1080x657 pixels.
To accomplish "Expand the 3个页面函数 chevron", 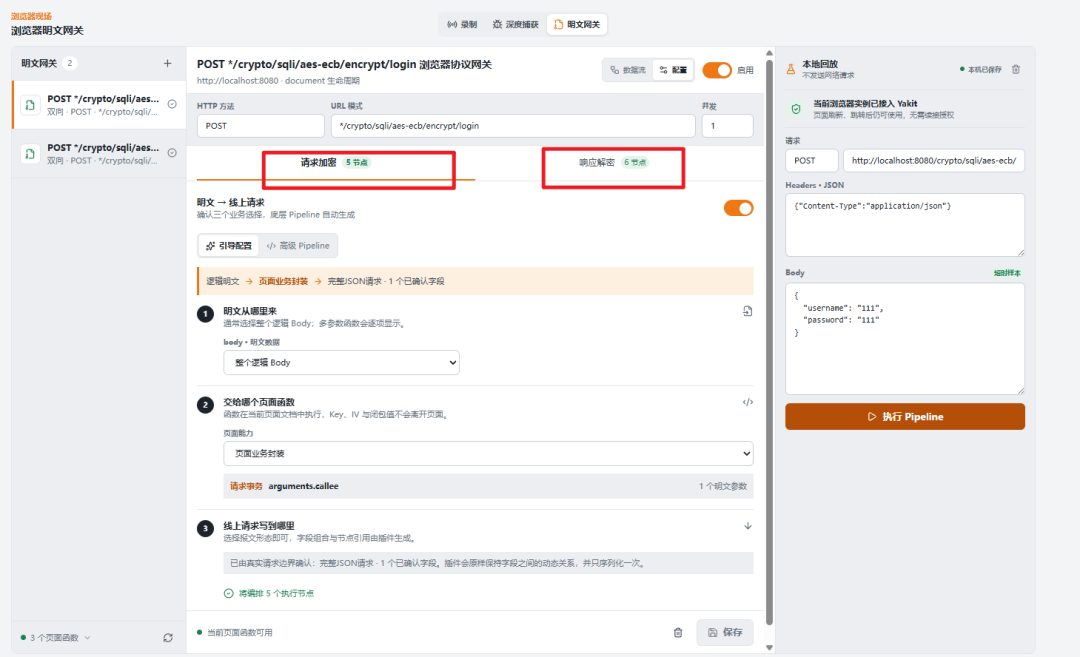I will point(87,638).
